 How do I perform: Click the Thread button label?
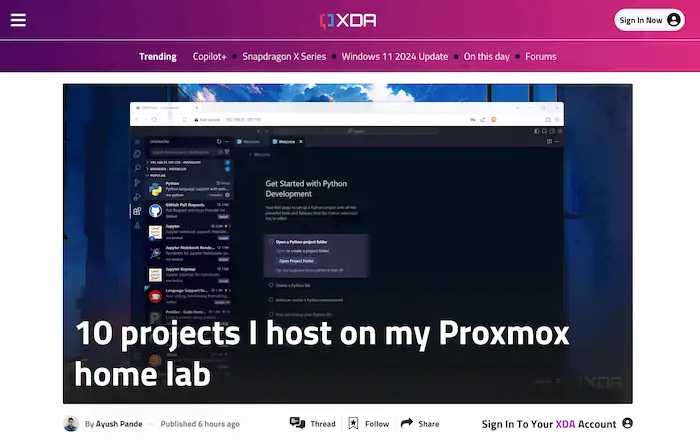coord(323,424)
